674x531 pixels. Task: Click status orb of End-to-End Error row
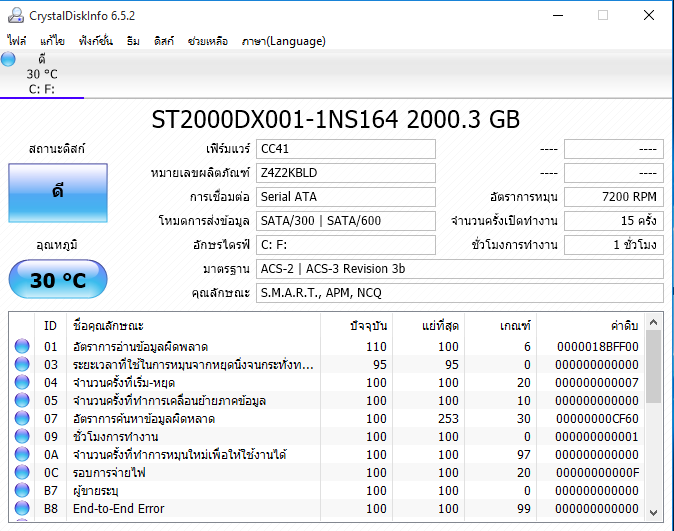coord(22,509)
